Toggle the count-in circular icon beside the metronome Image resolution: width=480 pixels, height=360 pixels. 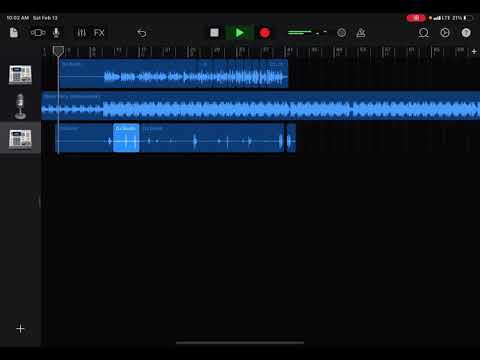[x=341, y=33]
